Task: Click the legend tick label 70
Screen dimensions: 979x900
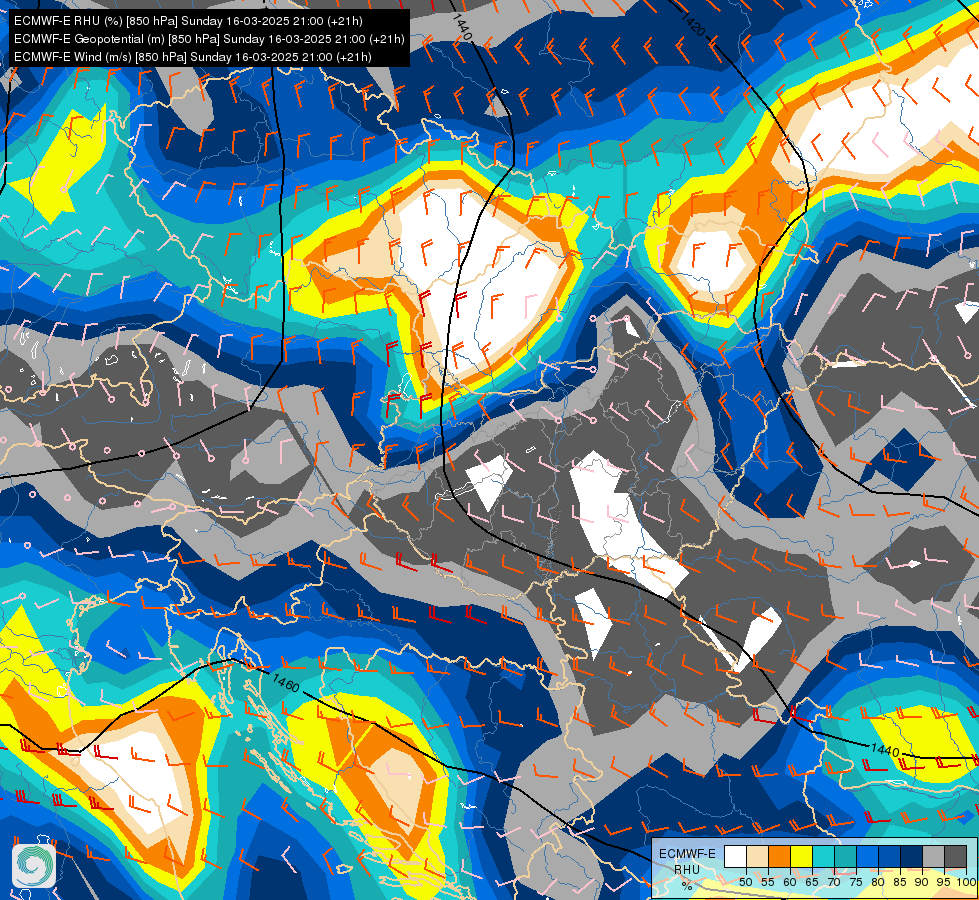Action: click(834, 882)
